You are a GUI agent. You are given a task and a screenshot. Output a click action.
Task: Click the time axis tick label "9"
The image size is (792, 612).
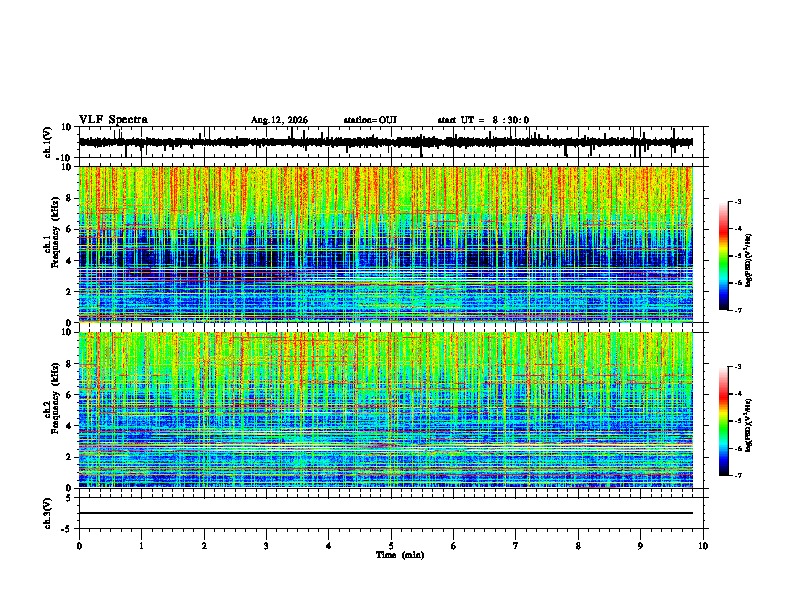640,546
